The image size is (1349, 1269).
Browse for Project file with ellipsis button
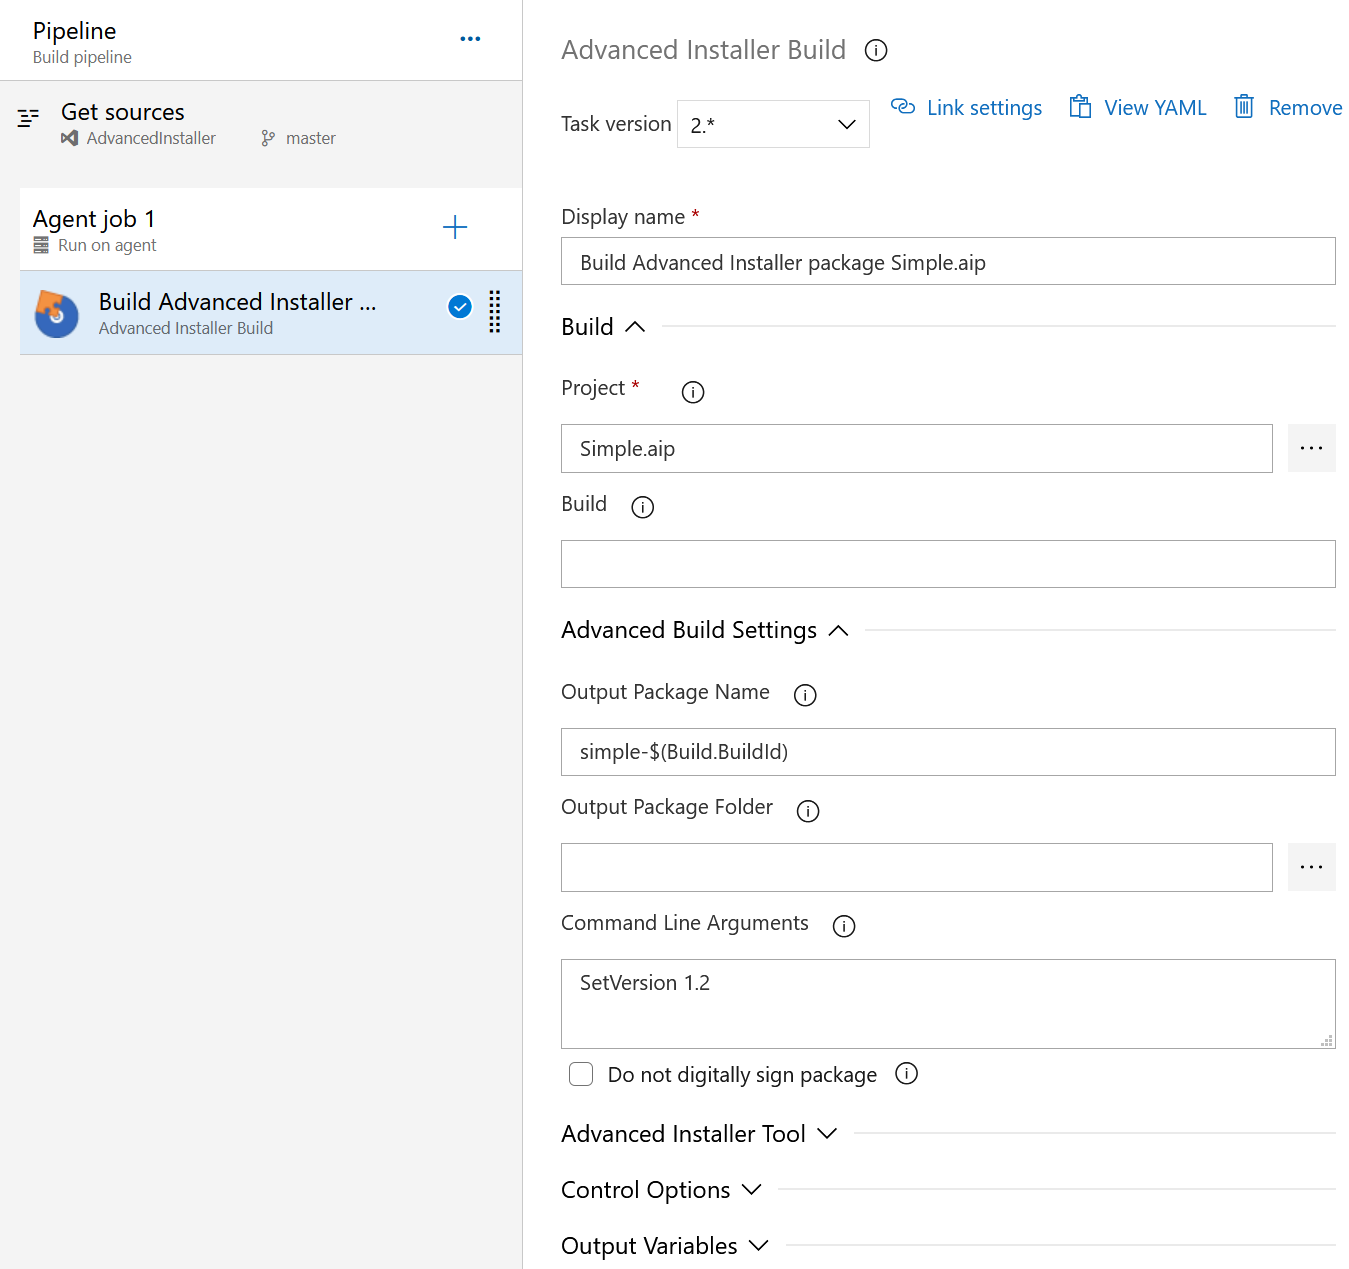[1312, 448]
